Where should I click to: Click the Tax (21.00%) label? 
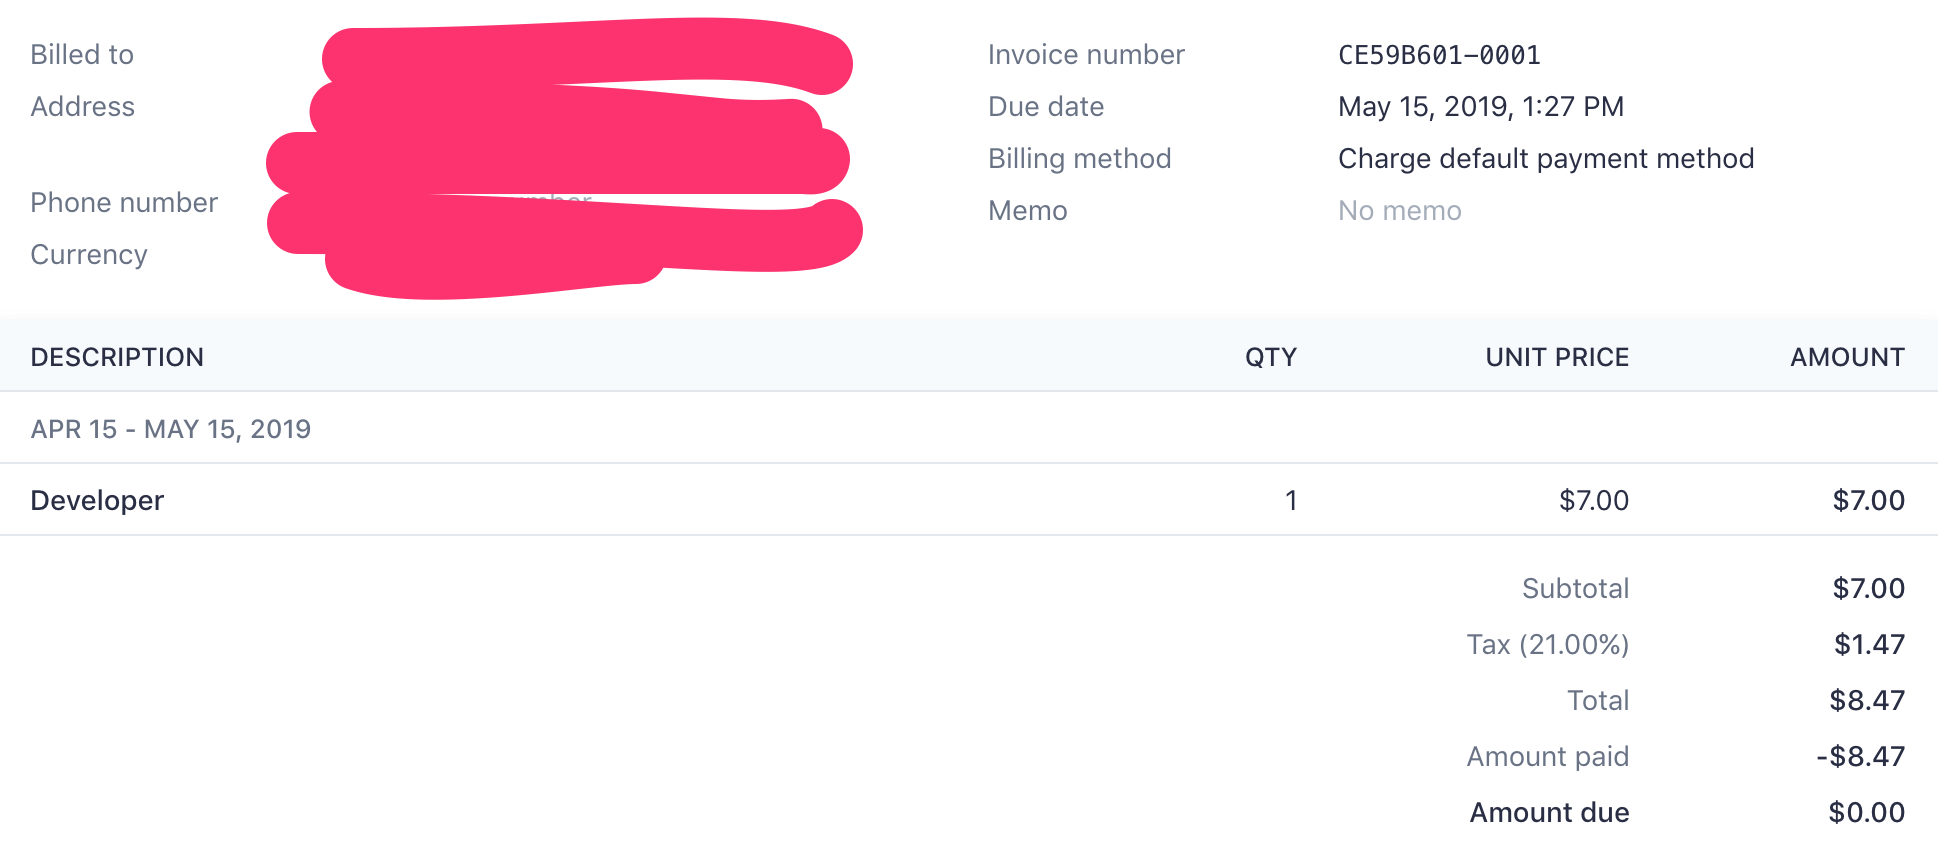pyautogui.click(x=1547, y=644)
